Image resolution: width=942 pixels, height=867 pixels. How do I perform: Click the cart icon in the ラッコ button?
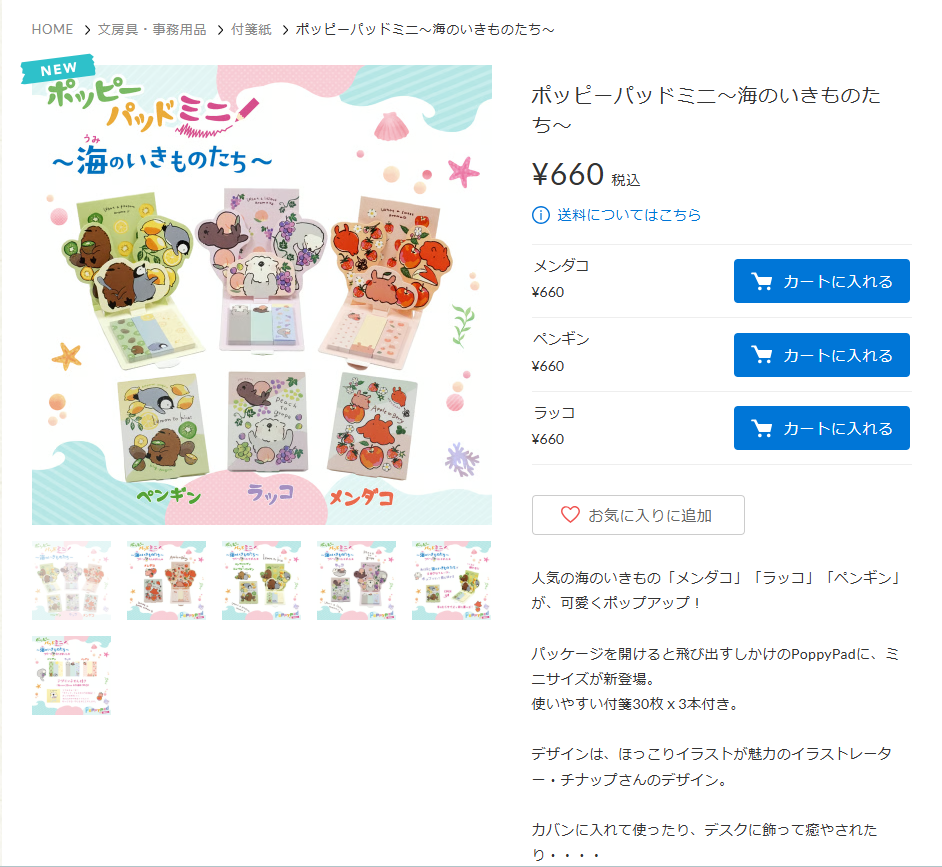click(x=762, y=428)
